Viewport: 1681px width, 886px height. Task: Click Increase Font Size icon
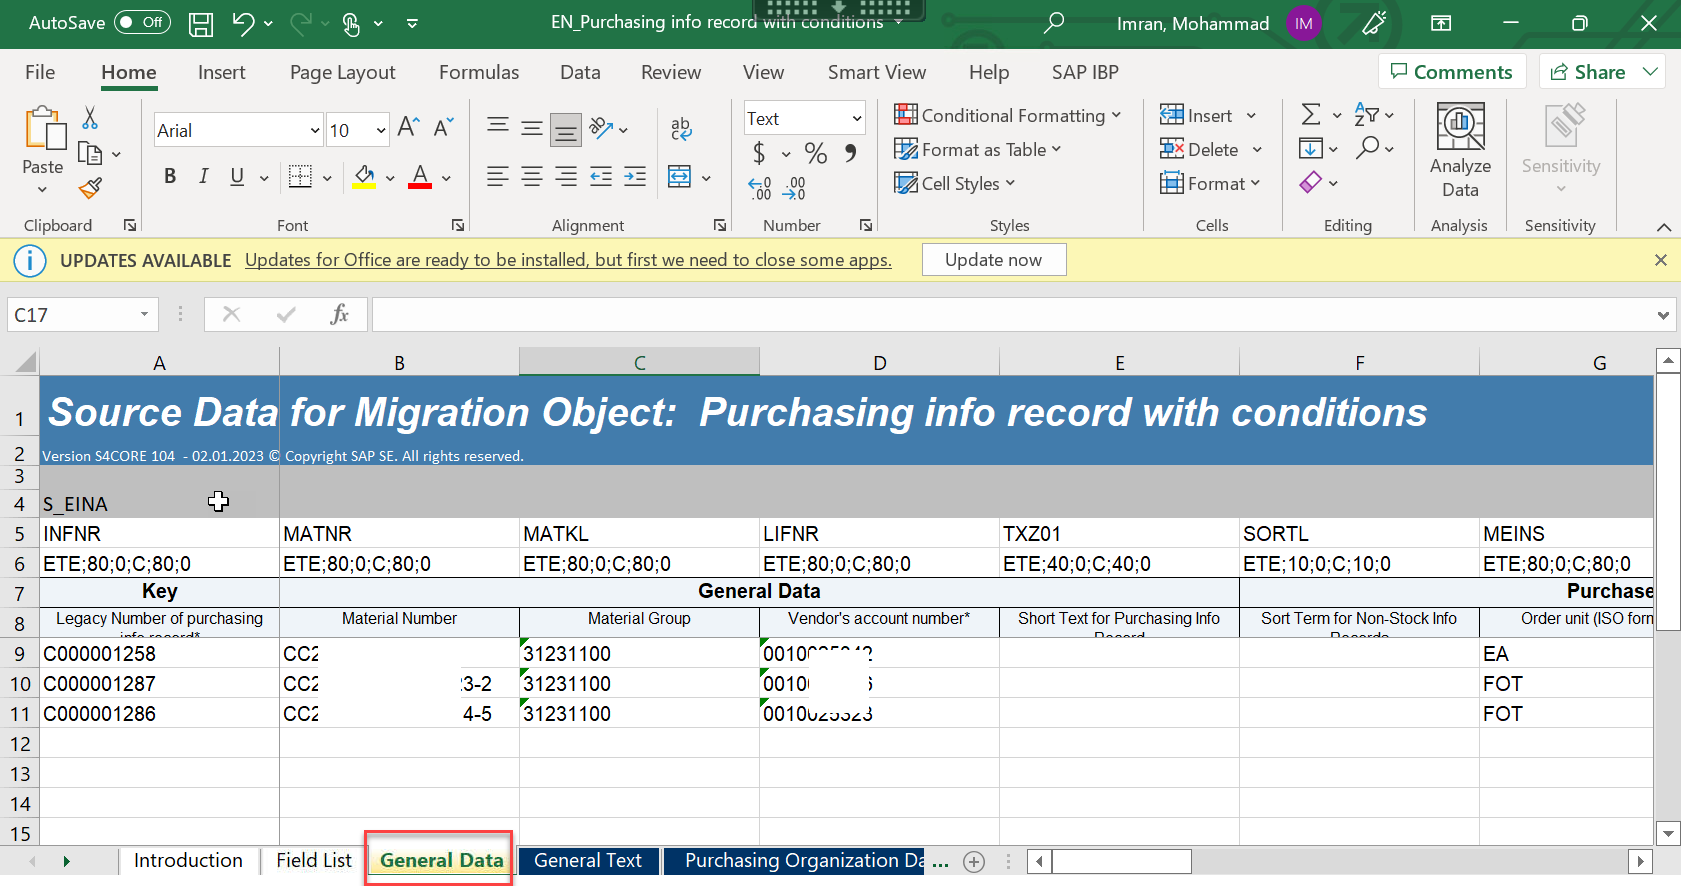(x=408, y=127)
